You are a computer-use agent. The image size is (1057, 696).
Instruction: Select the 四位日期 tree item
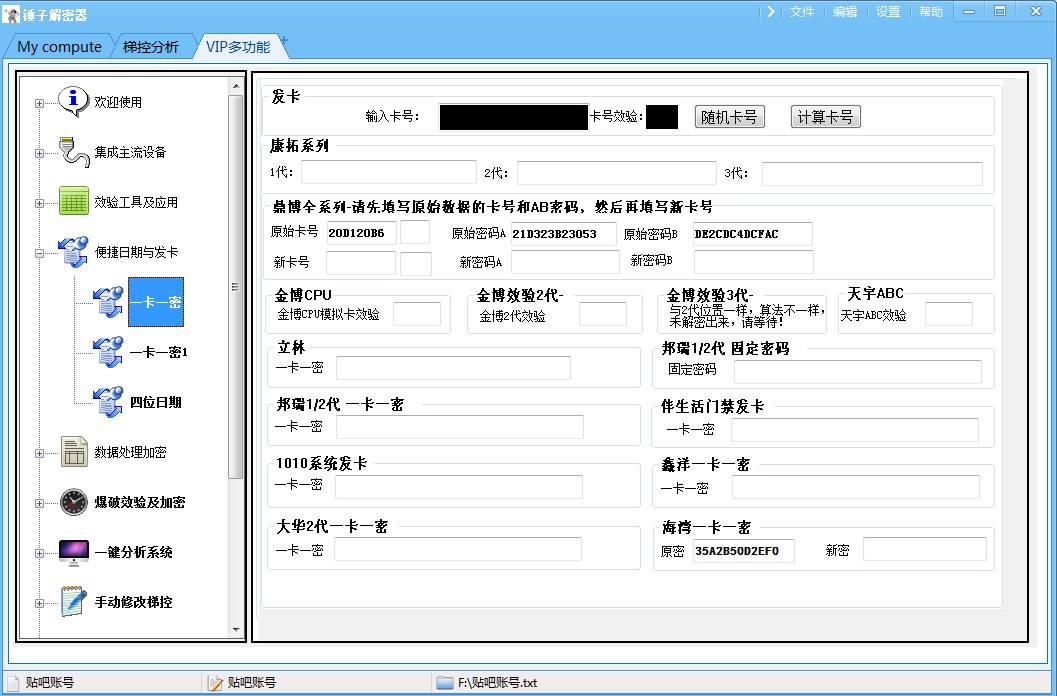(156, 402)
